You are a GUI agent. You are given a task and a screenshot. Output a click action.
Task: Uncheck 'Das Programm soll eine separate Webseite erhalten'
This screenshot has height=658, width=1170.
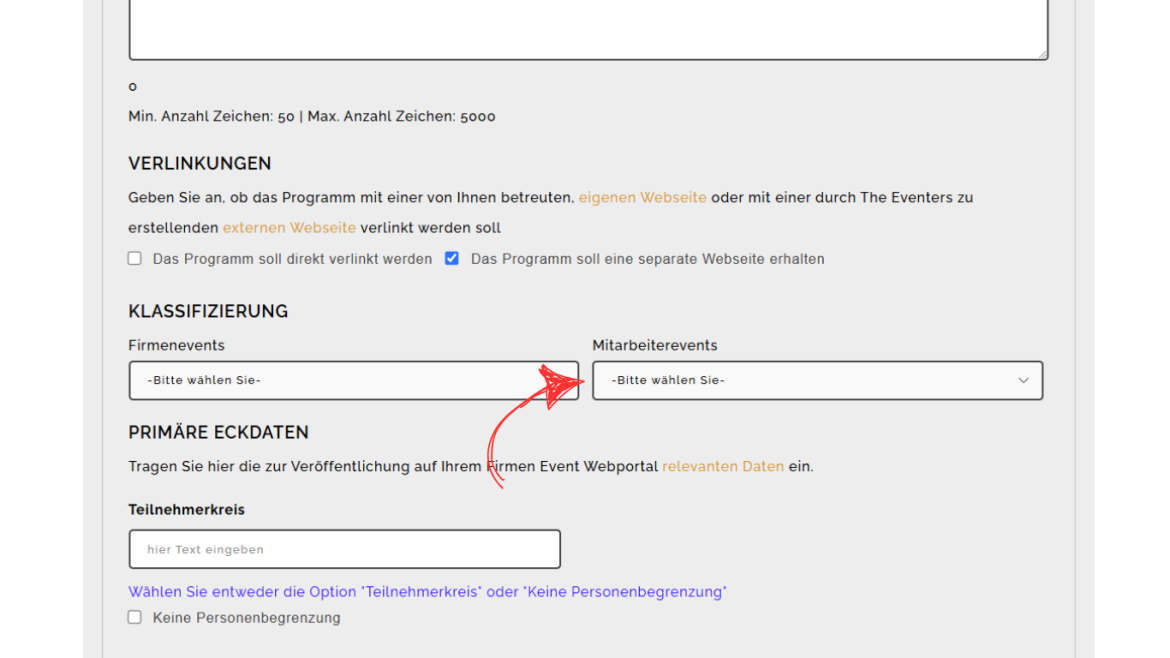tap(451, 258)
